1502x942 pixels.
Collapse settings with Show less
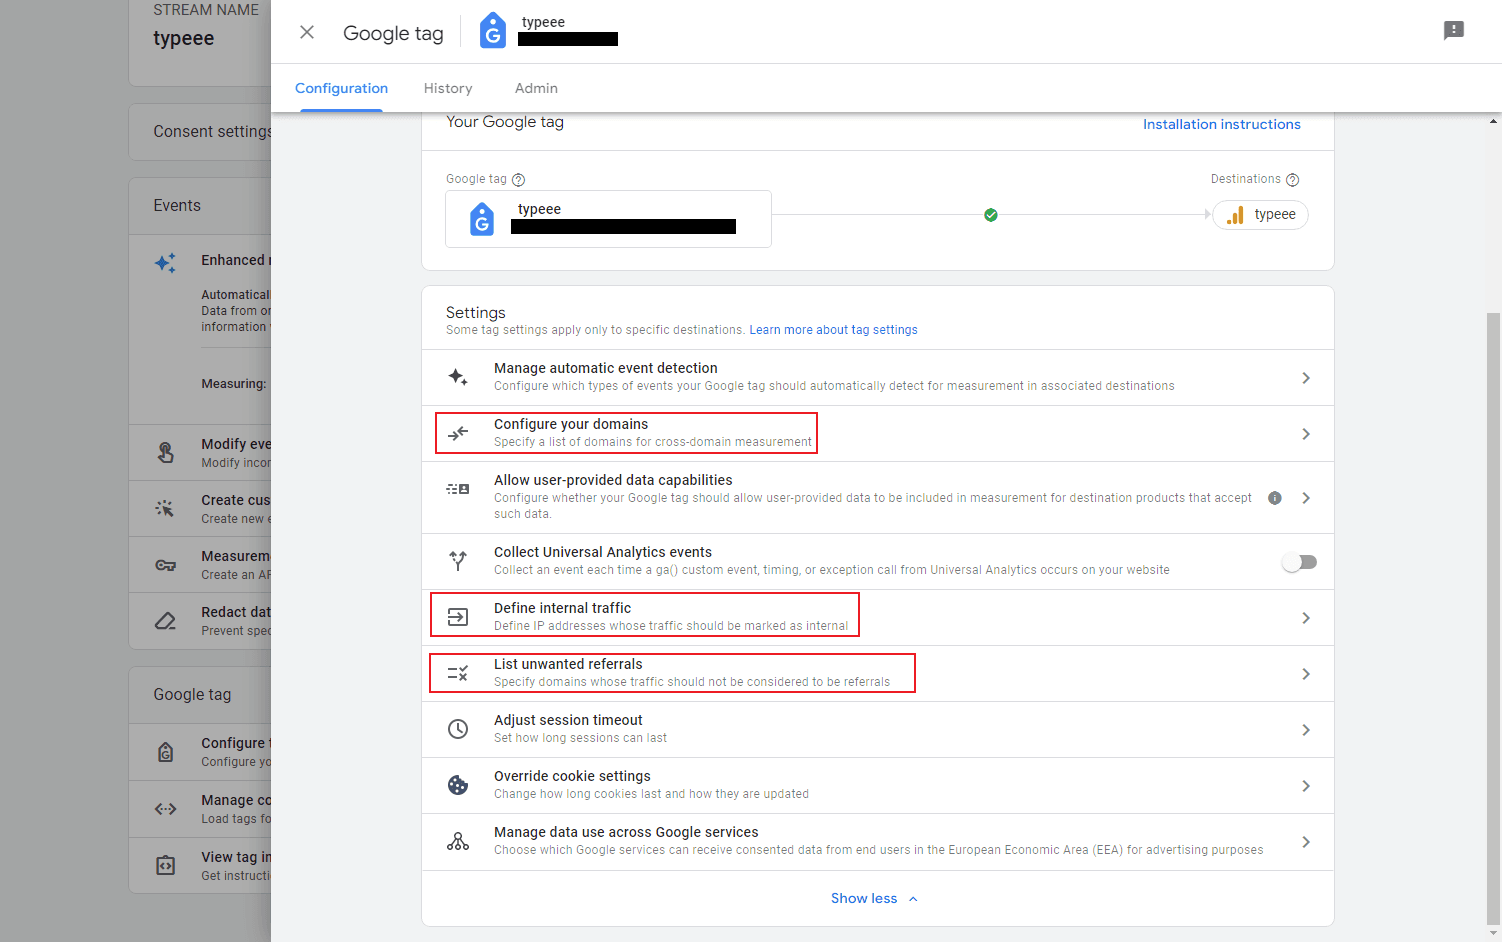coord(875,898)
